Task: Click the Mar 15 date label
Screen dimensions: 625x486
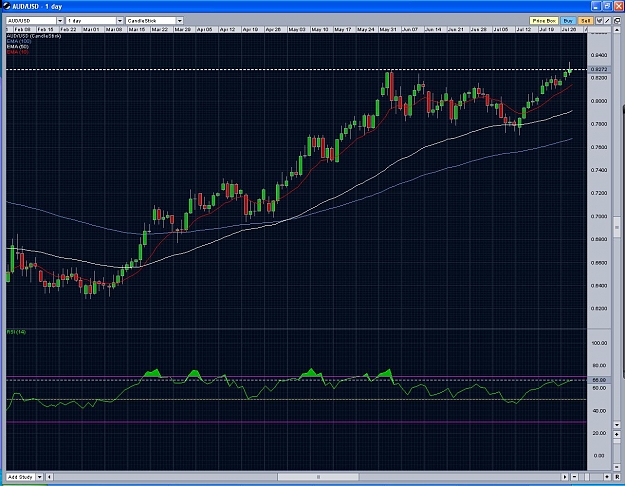Action: click(x=137, y=30)
